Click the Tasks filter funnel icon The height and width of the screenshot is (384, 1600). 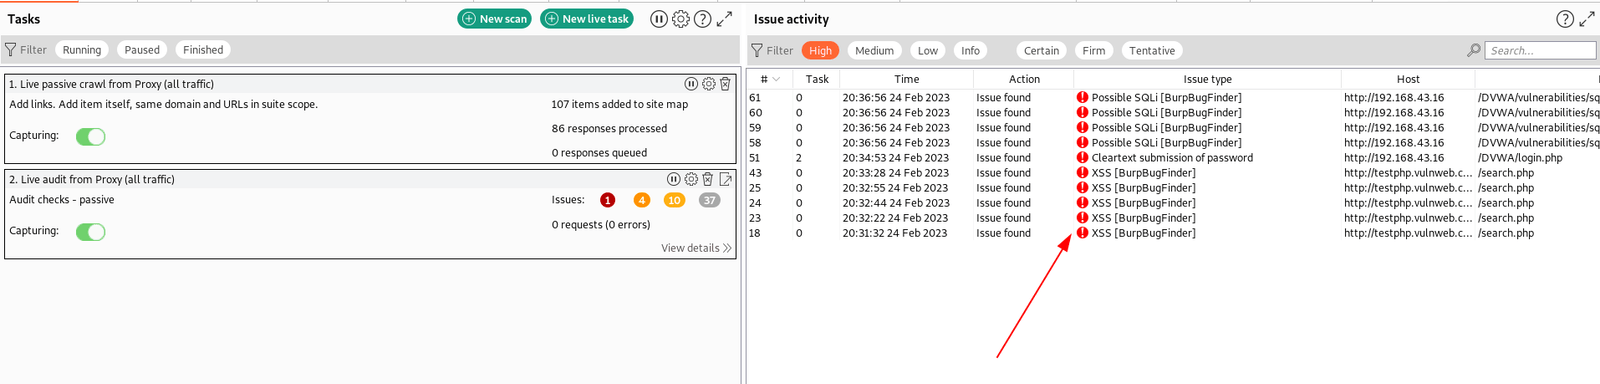[11, 49]
